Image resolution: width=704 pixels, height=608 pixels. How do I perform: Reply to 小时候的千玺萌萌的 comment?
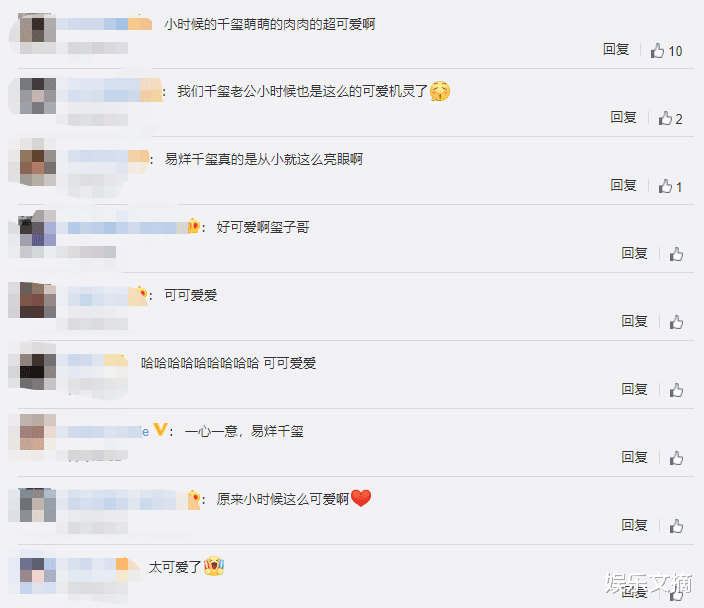tap(616, 49)
